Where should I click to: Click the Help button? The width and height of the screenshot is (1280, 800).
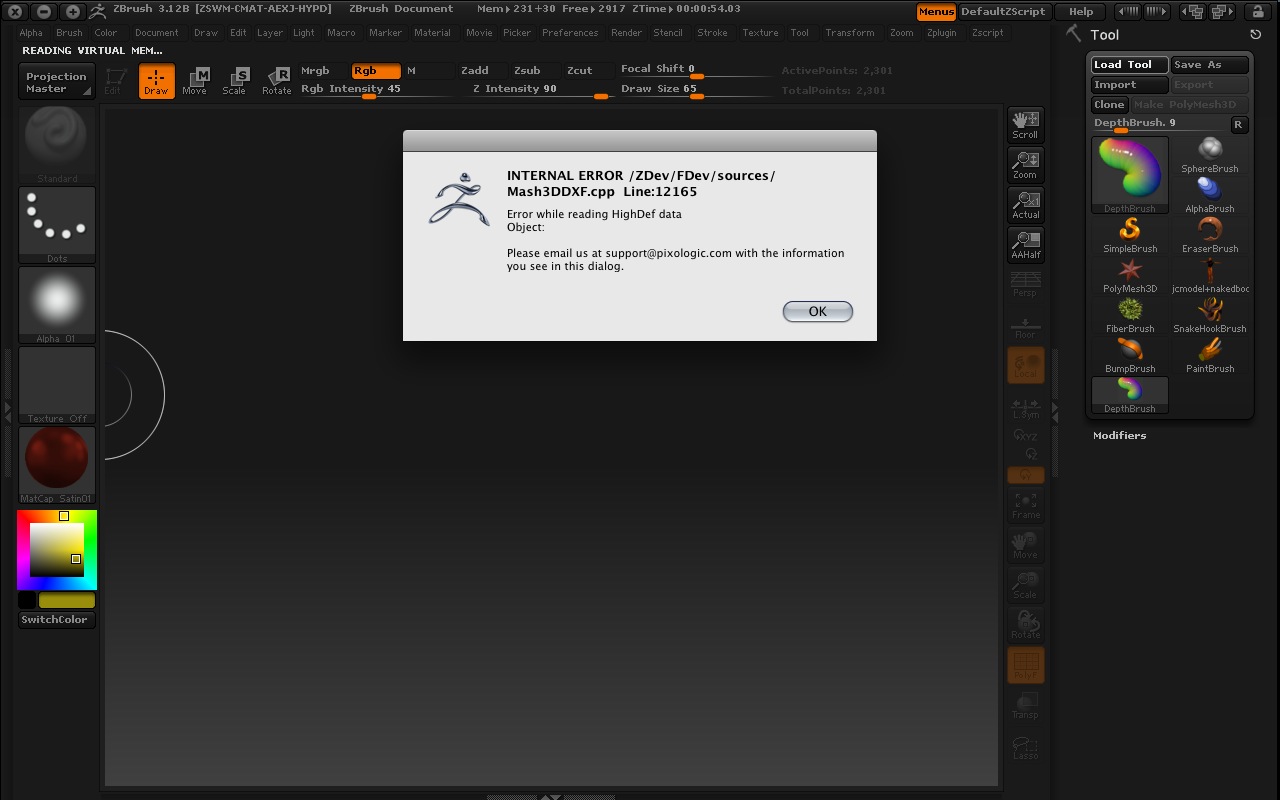pyautogui.click(x=1081, y=12)
